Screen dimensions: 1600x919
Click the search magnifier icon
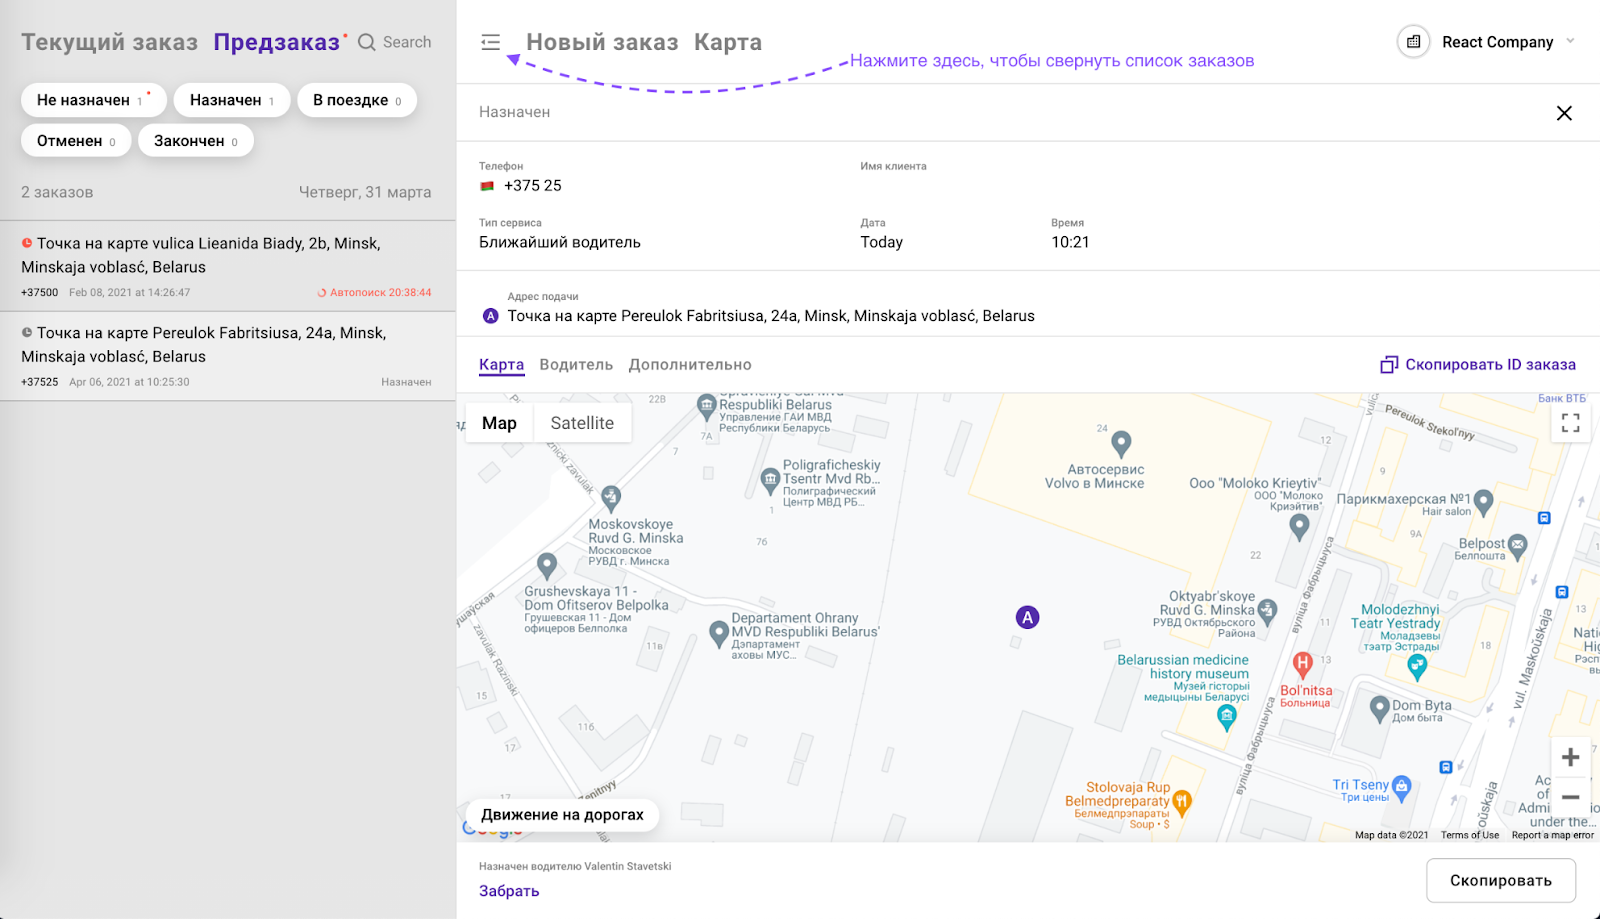coord(367,42)
